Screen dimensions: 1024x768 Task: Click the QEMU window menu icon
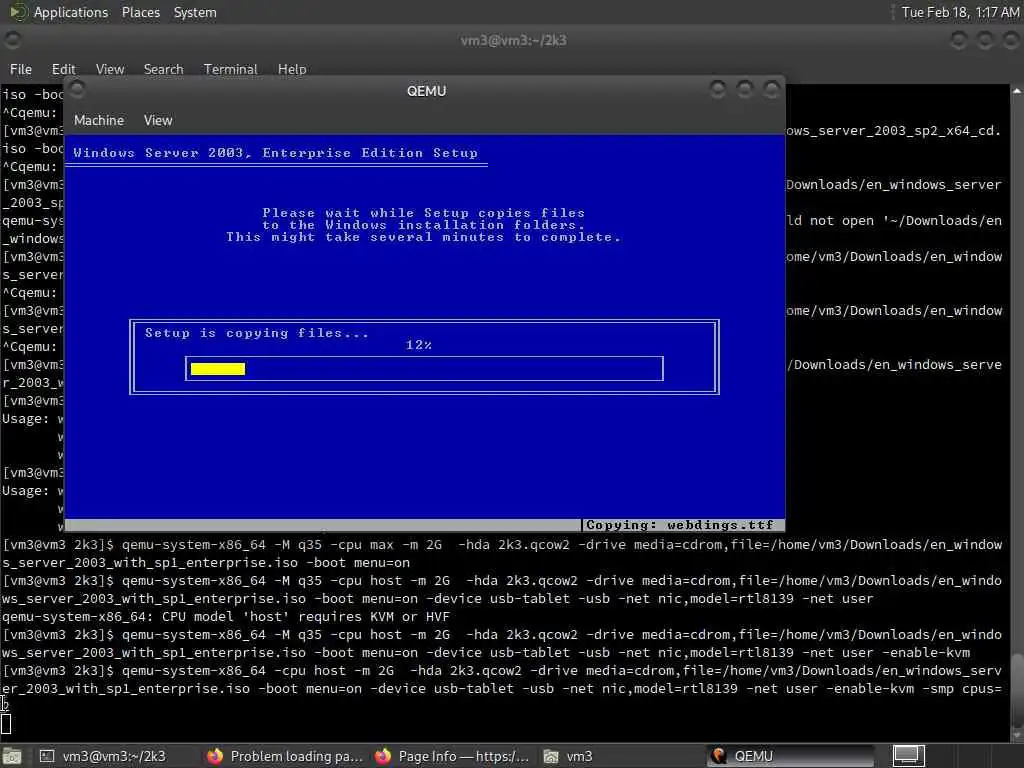tap(77, 89)
